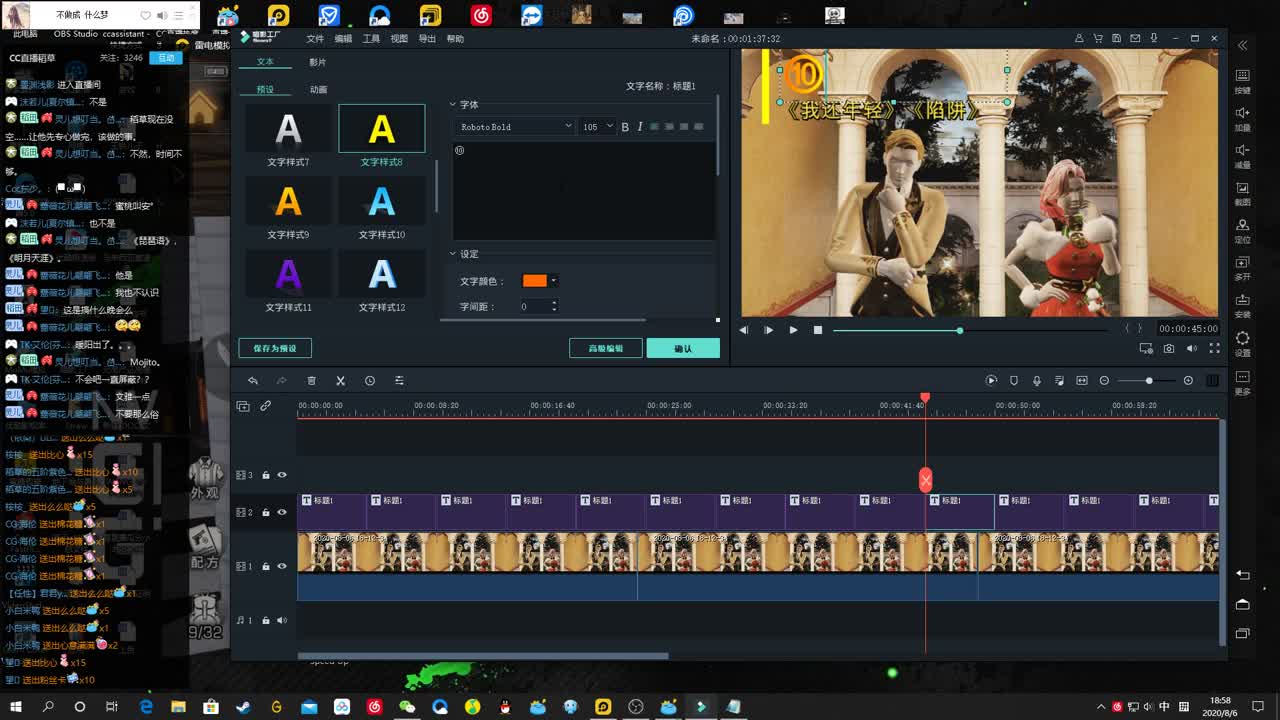Click the 高级编辑 advanced edit button
This screenshot has height=720, width=1280.
point(605,348)
